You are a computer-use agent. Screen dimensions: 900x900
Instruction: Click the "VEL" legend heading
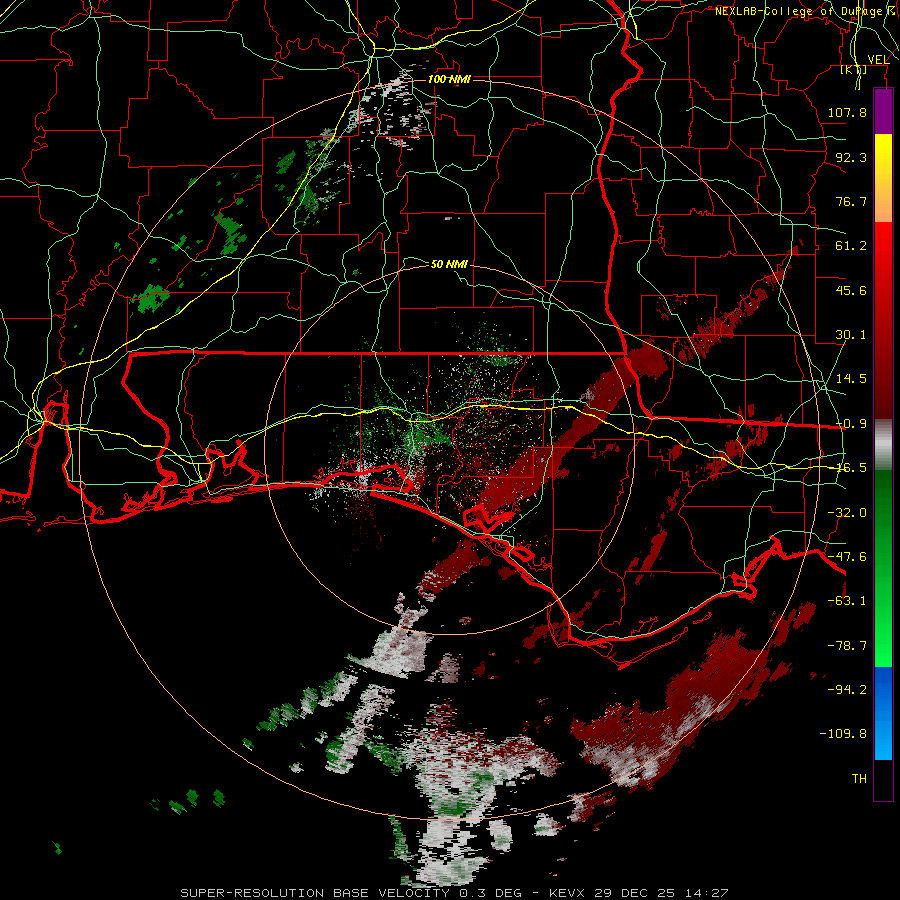(878, 60)
